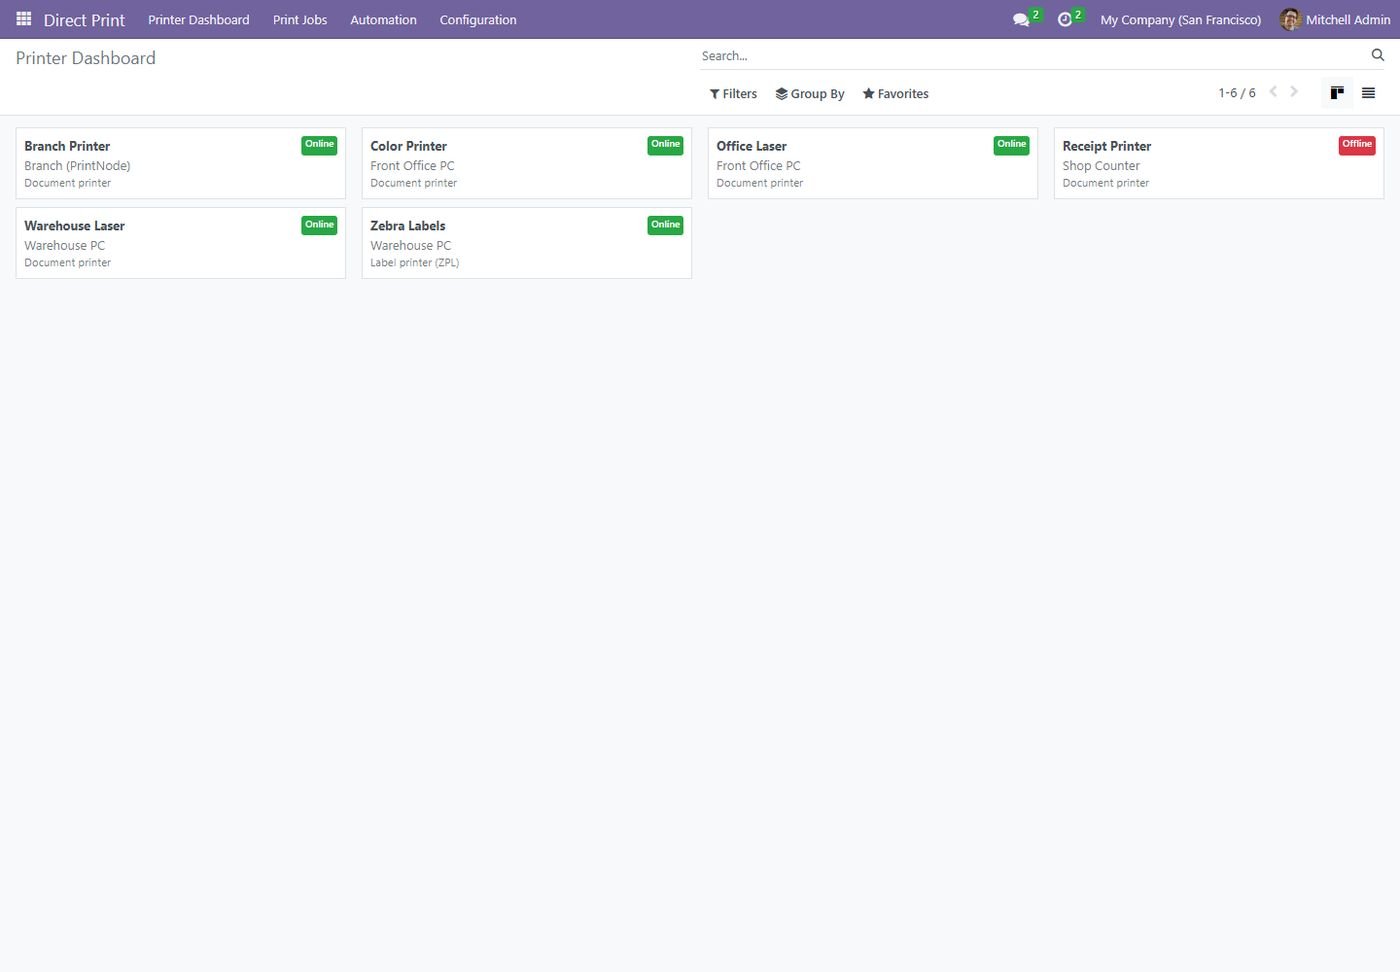Click the Label printer (ZPL) text
This screenshot has width=1400, height=972.
(415, 263)
